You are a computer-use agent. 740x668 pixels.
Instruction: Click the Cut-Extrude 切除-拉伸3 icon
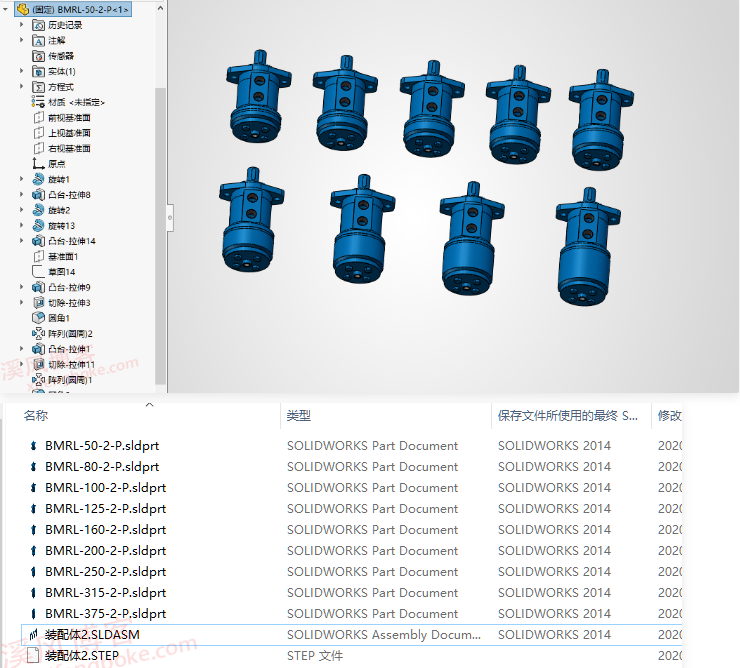pos(38,303)
